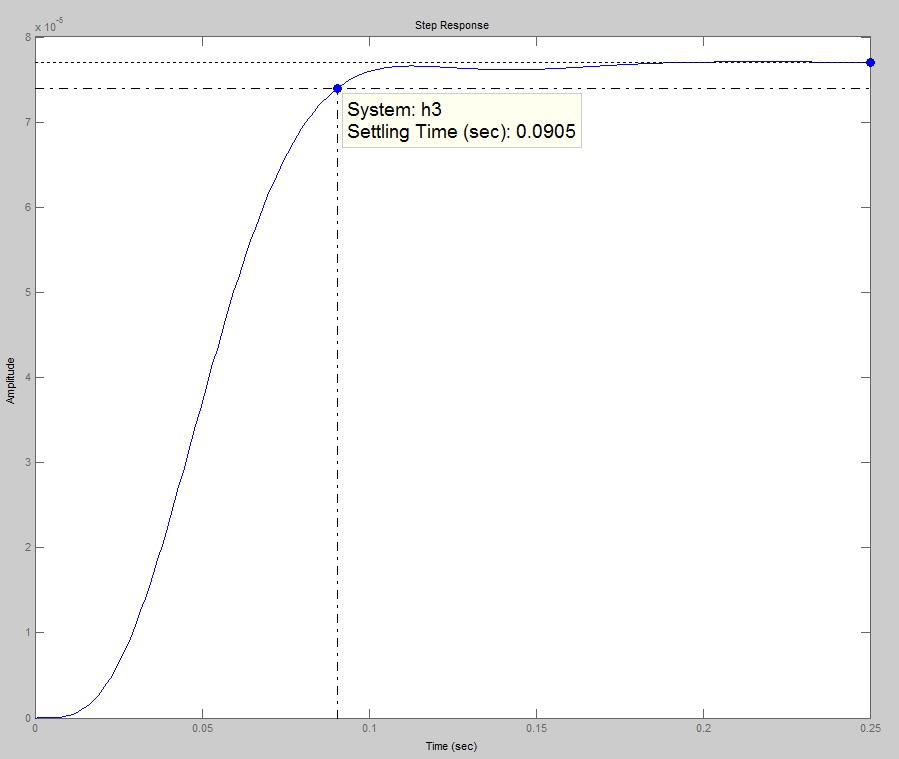
Task: Click the steady-state marker dot at 0.25 sec
Action: coord(870,62)
